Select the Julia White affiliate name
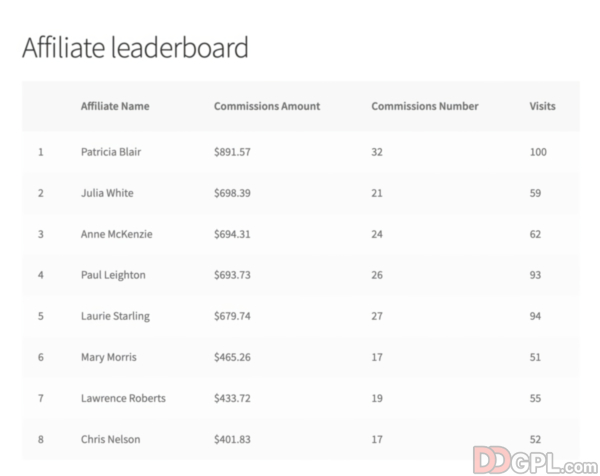Viewport: 600px width, 476px height. pyautogui.click(x=107, y=193)
